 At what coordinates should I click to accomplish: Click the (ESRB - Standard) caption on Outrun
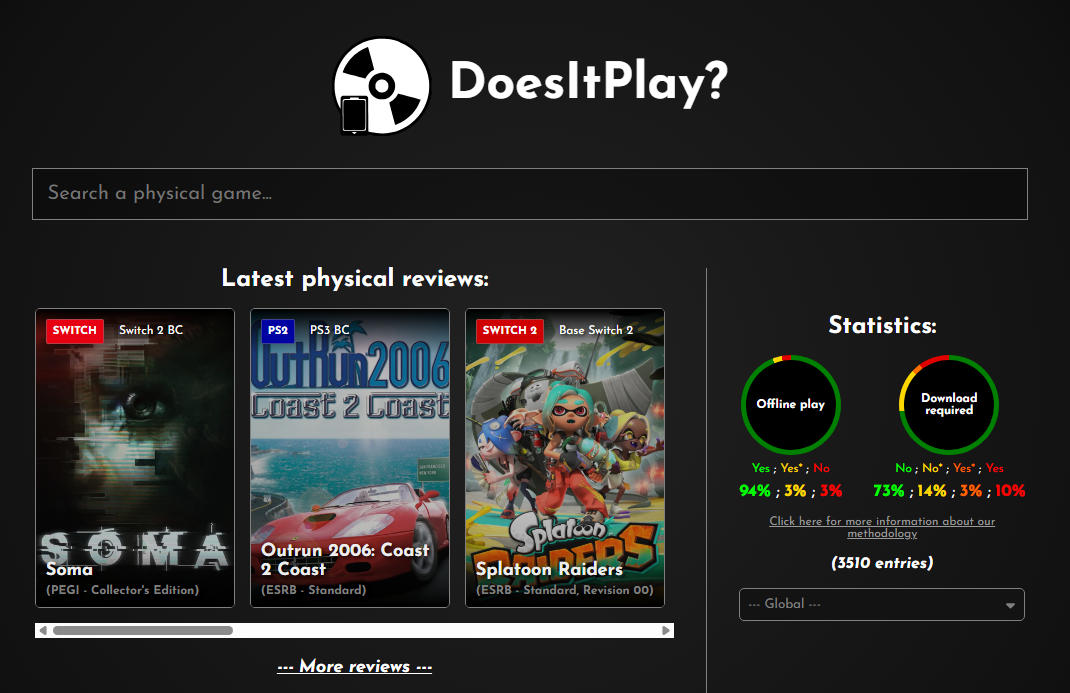pyautogui.click(x=314, y=590)
